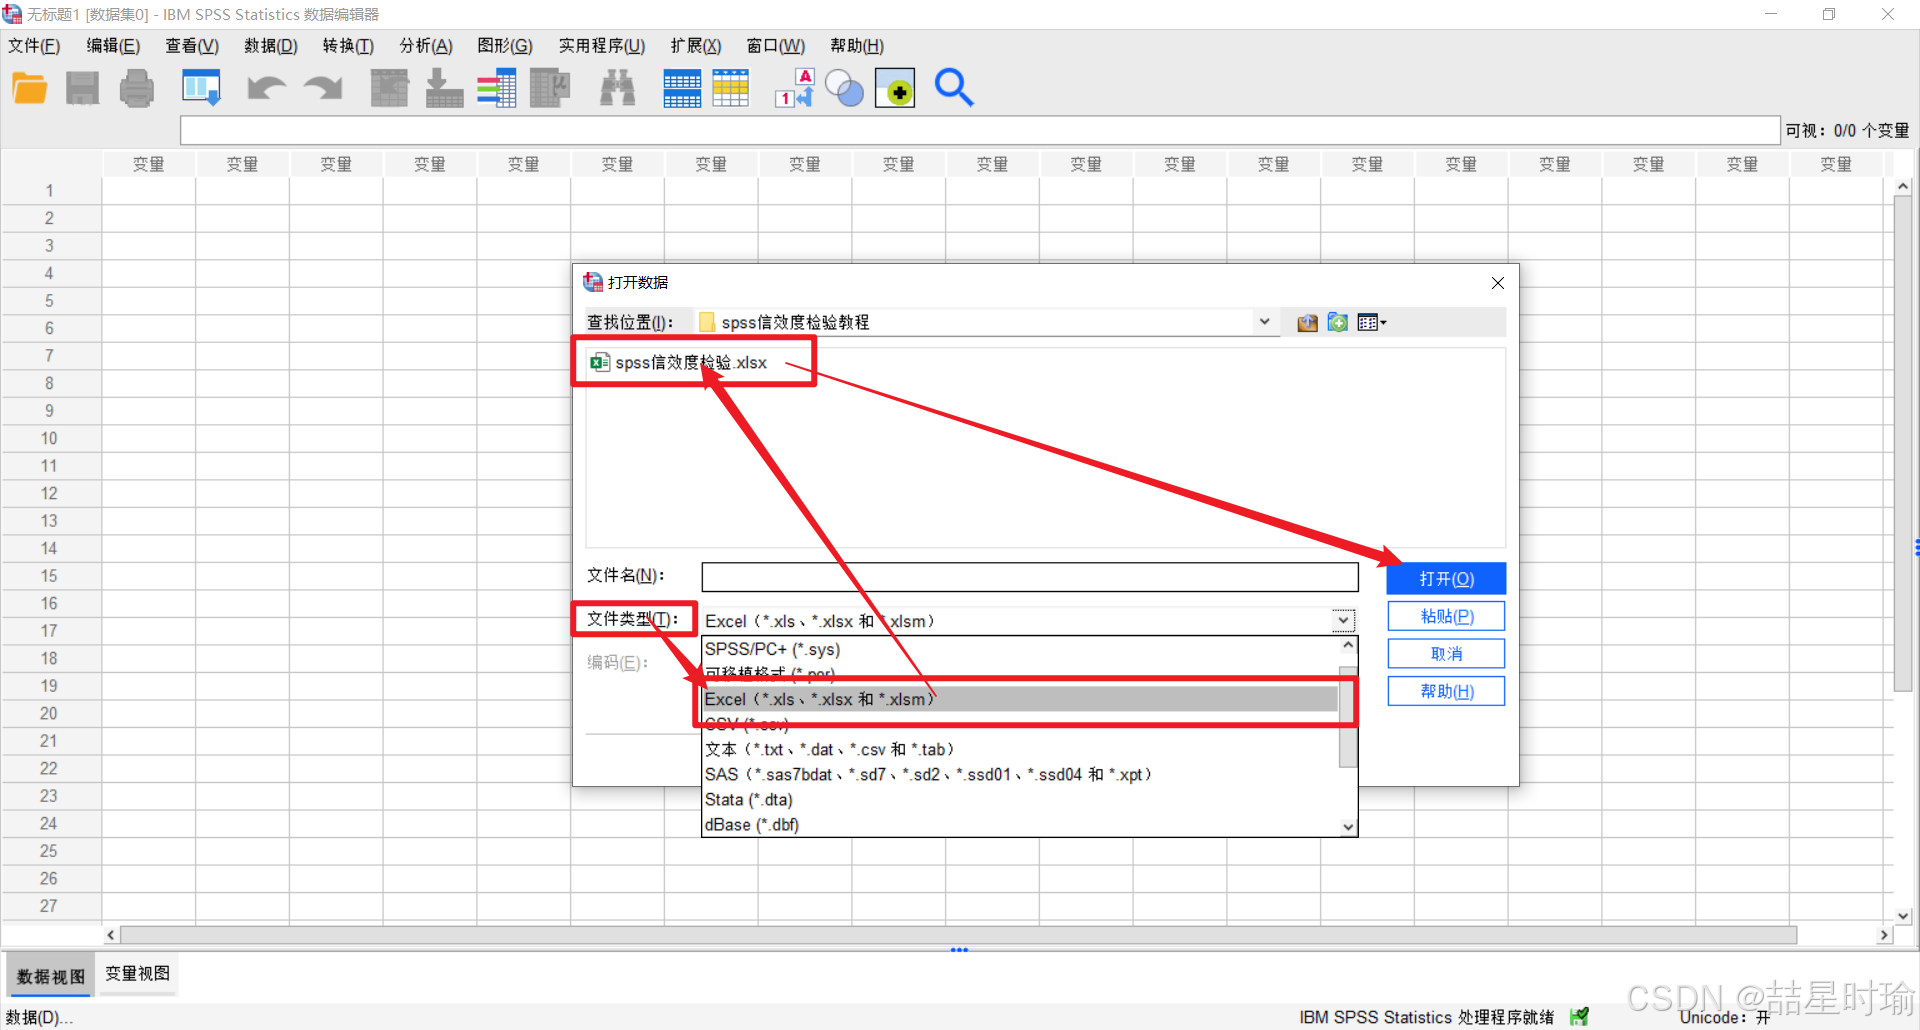Click data grid scroll right arrow
Viewport: 1920px width, 1030px height.
point(1884,935)
